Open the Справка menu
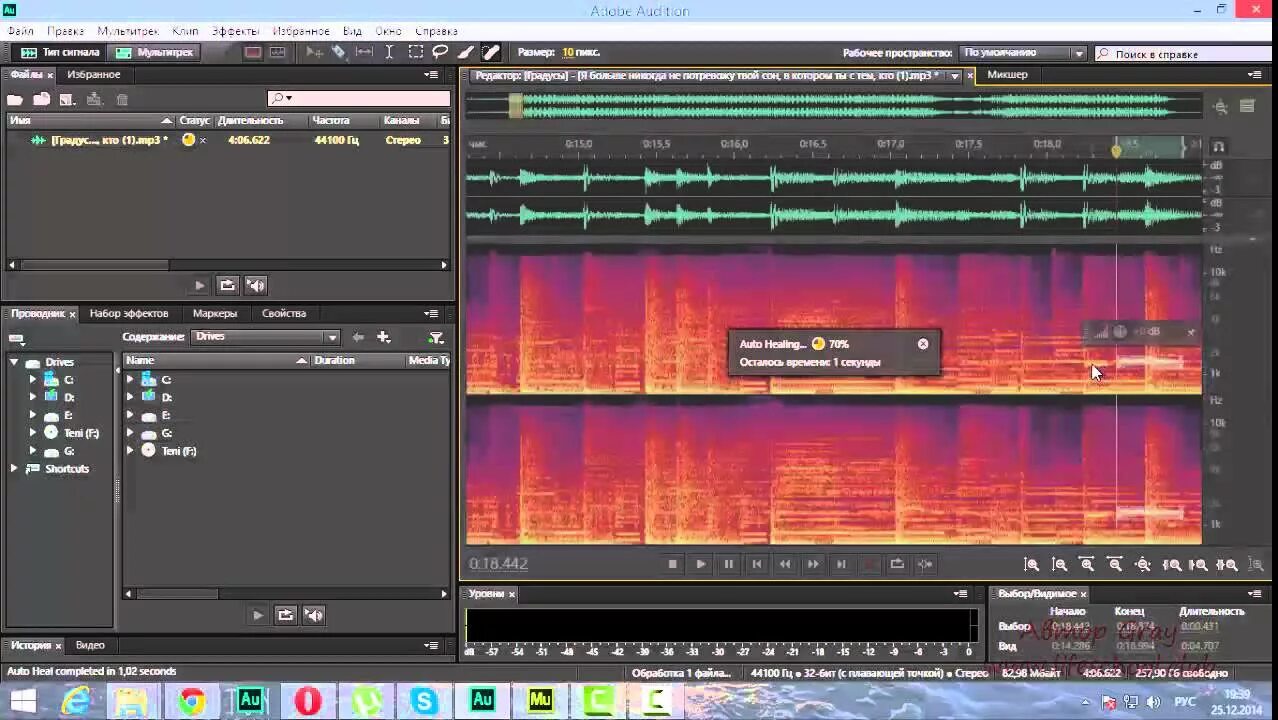 tap(436, 31)
